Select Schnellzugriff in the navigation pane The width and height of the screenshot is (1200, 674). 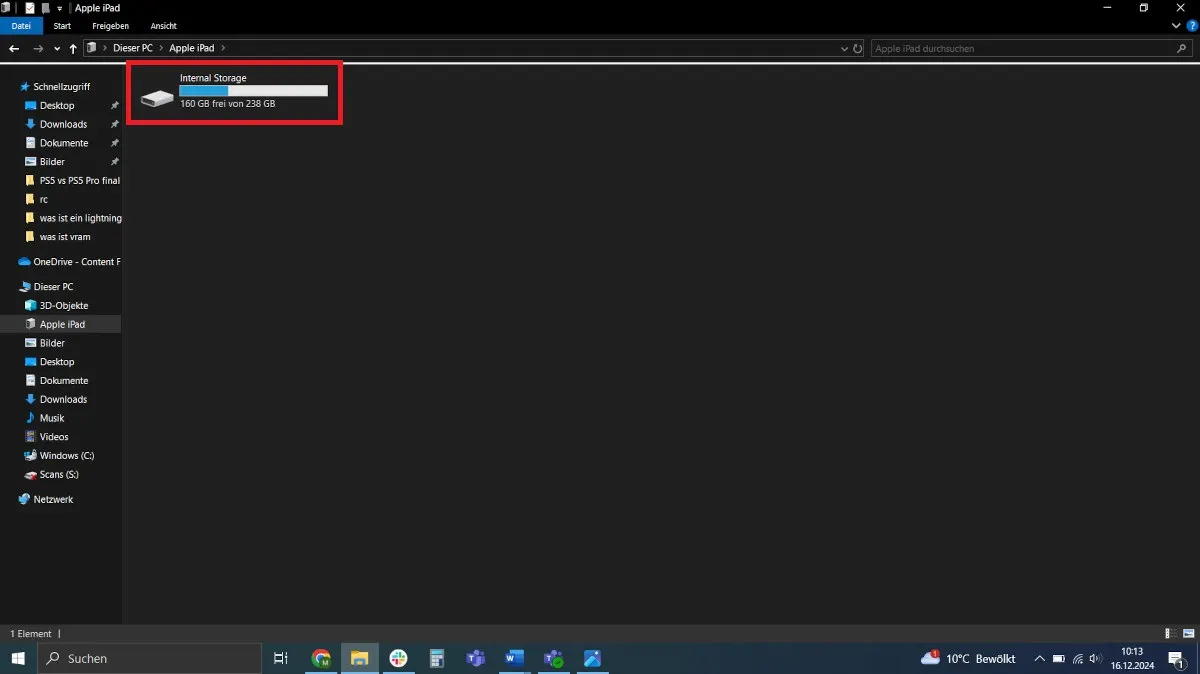61,87
